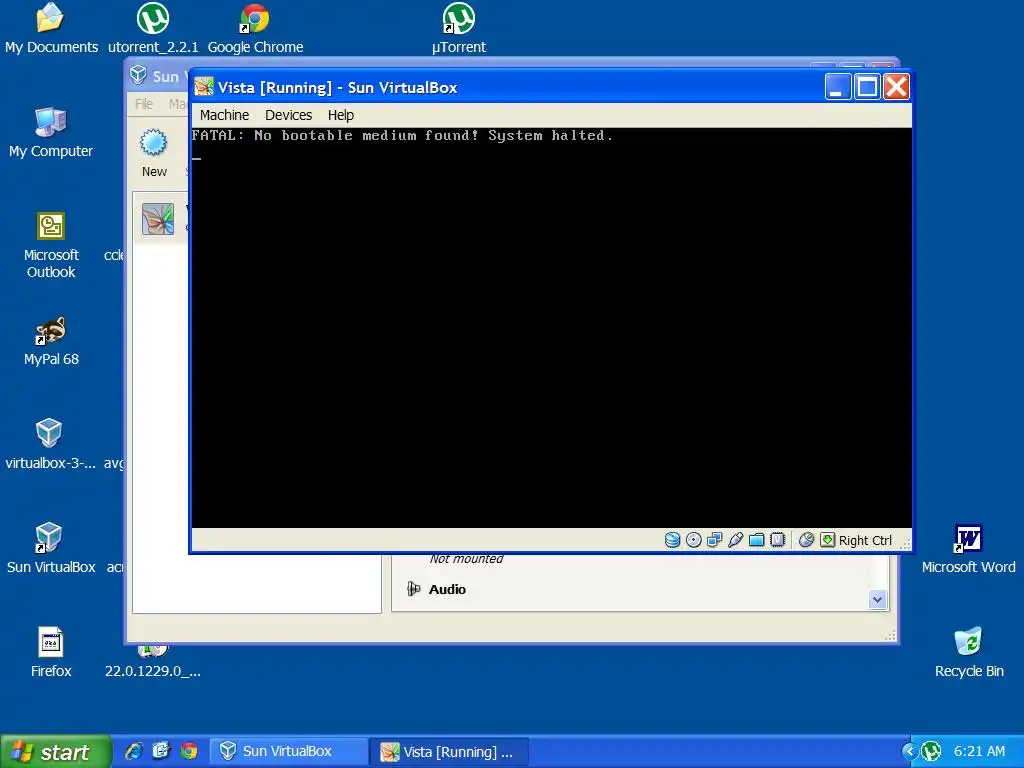Select the Sun VirtualBox desktop shortcut
Viewport: 1024px width, 768px height.
(51, 549)
